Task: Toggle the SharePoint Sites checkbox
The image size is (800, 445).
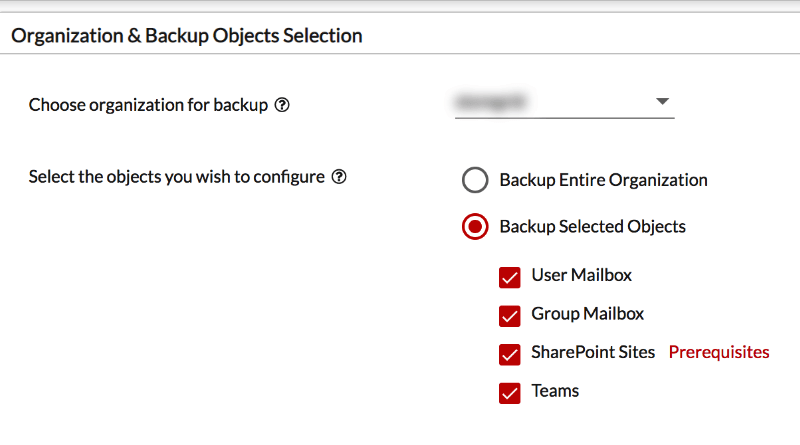Action: coord(510,355)
